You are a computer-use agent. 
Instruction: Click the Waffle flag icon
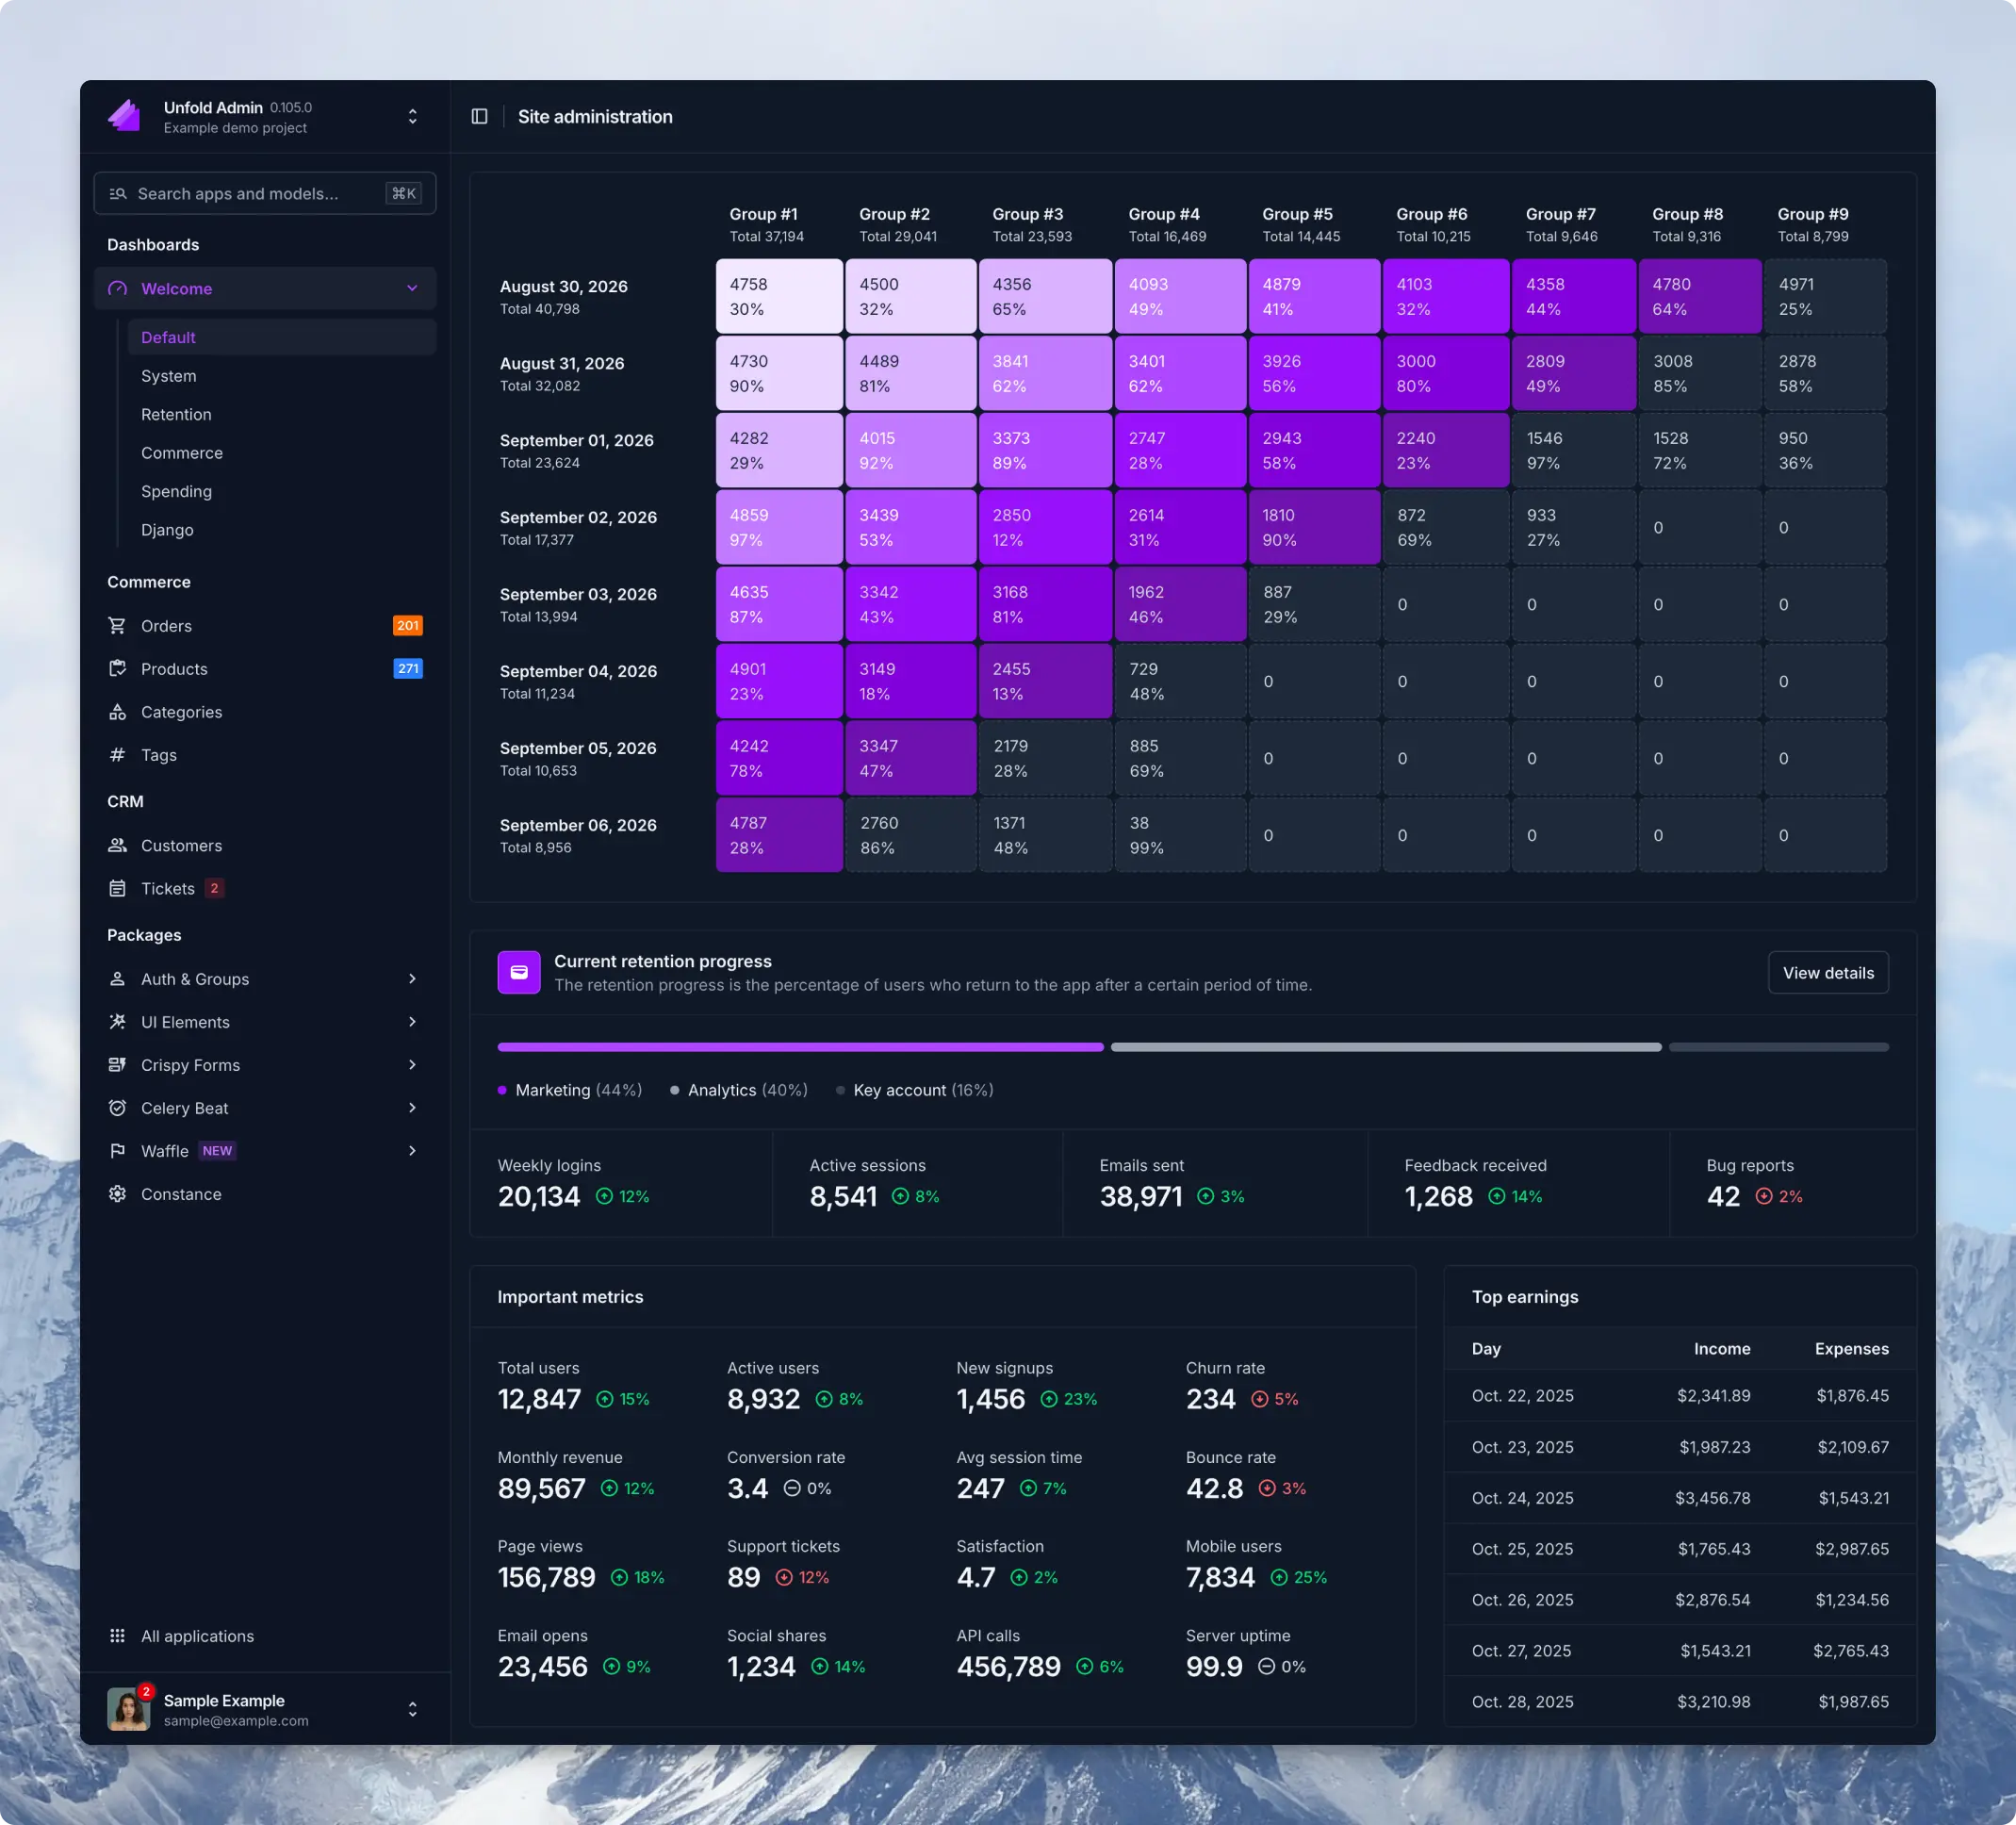pyautogui.click(x=117, y=1151)
